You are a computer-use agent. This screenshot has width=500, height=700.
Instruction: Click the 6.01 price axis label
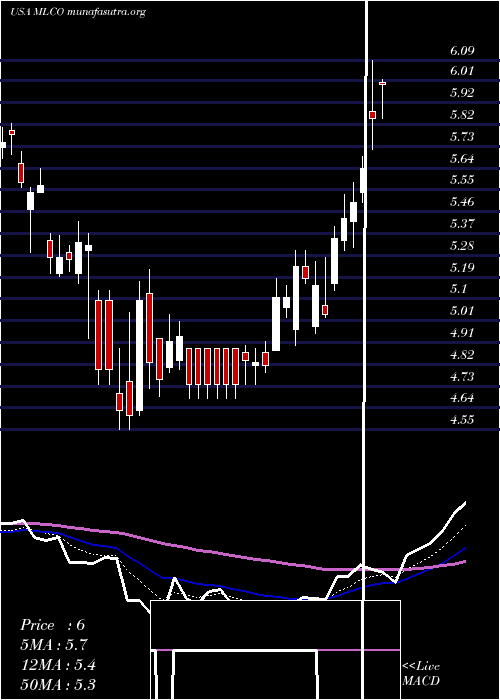pyautogui.click(x=462, y=71)
